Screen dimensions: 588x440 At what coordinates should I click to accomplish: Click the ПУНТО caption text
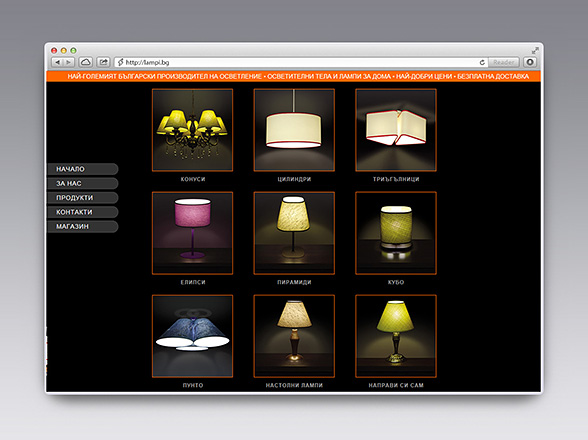193,385
